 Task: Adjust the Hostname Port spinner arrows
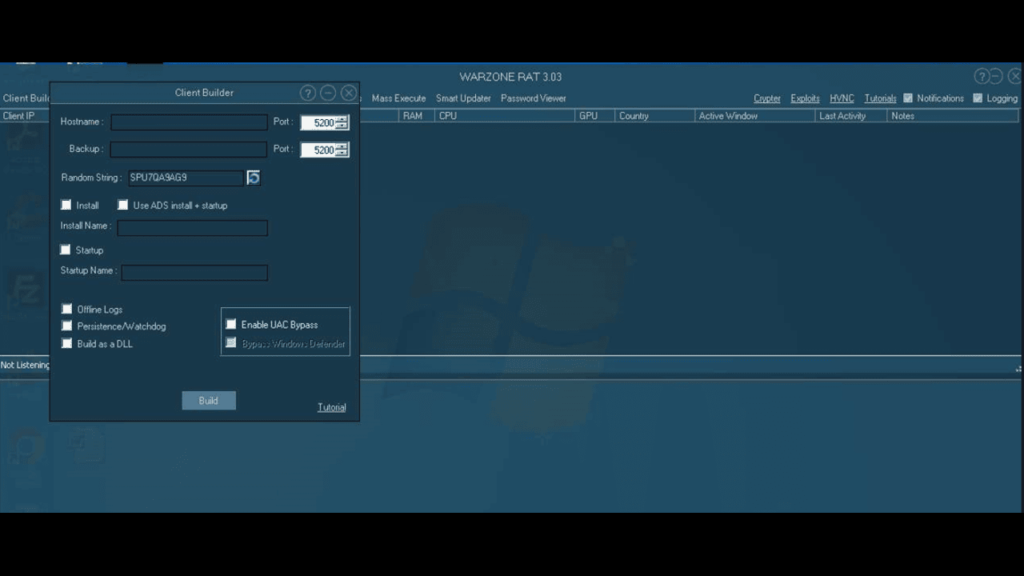coord(342,123)
